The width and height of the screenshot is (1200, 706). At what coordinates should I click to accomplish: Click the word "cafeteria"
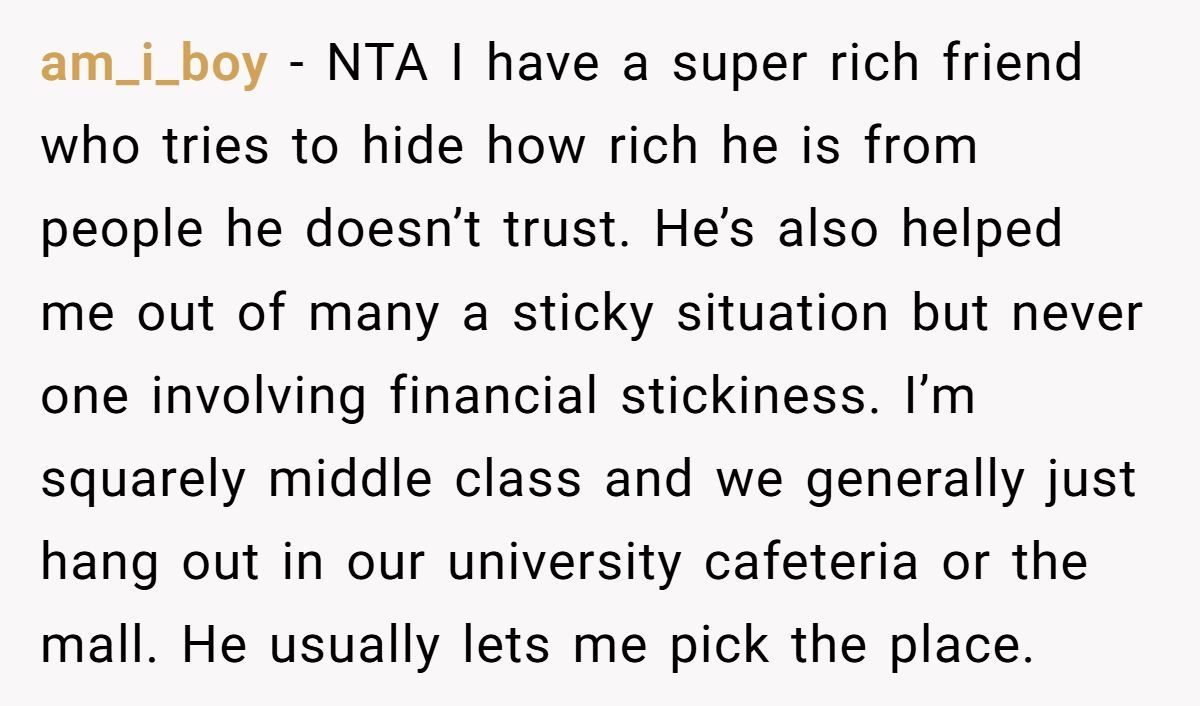pyautogui.click(x=810, y=561)
